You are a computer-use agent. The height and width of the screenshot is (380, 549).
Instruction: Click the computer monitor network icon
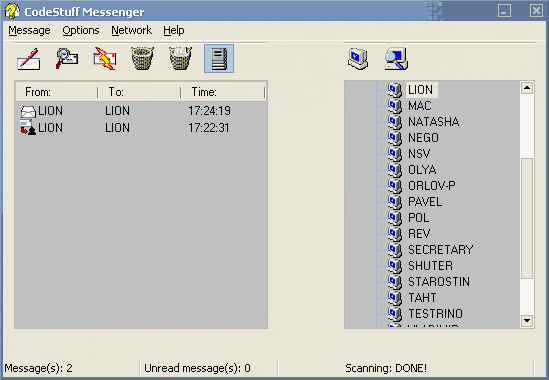coord(357,59)
